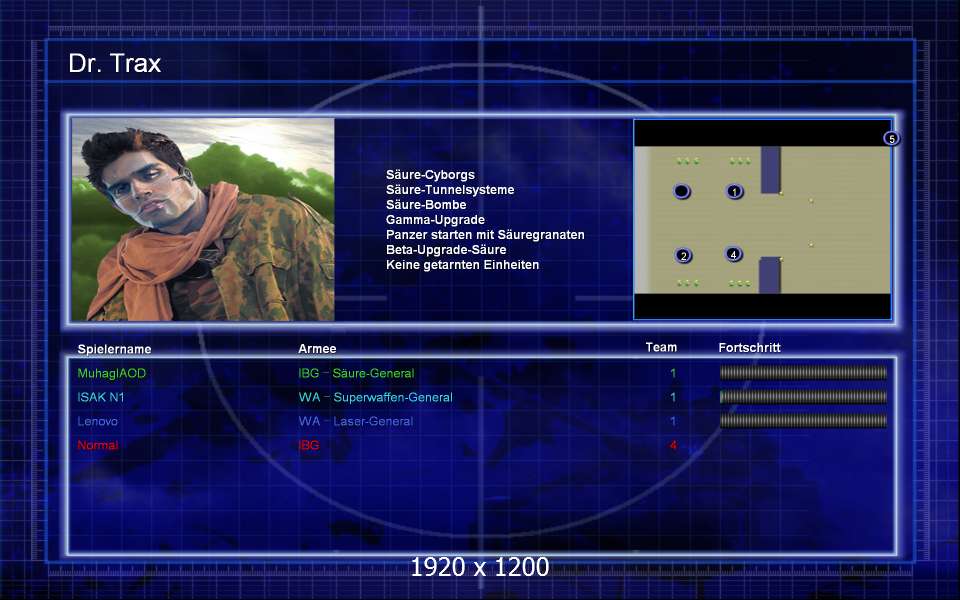This screenshot has width=960, height=600.
Task: Click the 'Fortschritt' column header
Action: [749, 348]
